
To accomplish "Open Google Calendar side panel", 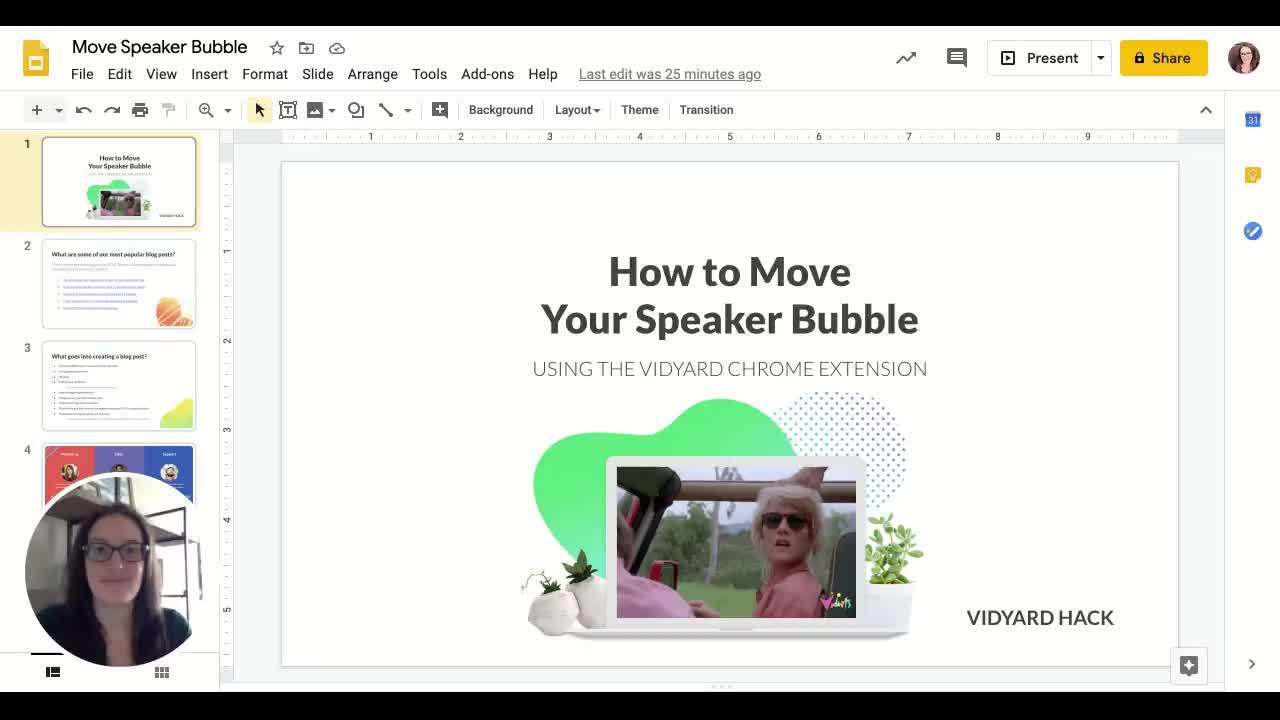I will (1253, 120).
